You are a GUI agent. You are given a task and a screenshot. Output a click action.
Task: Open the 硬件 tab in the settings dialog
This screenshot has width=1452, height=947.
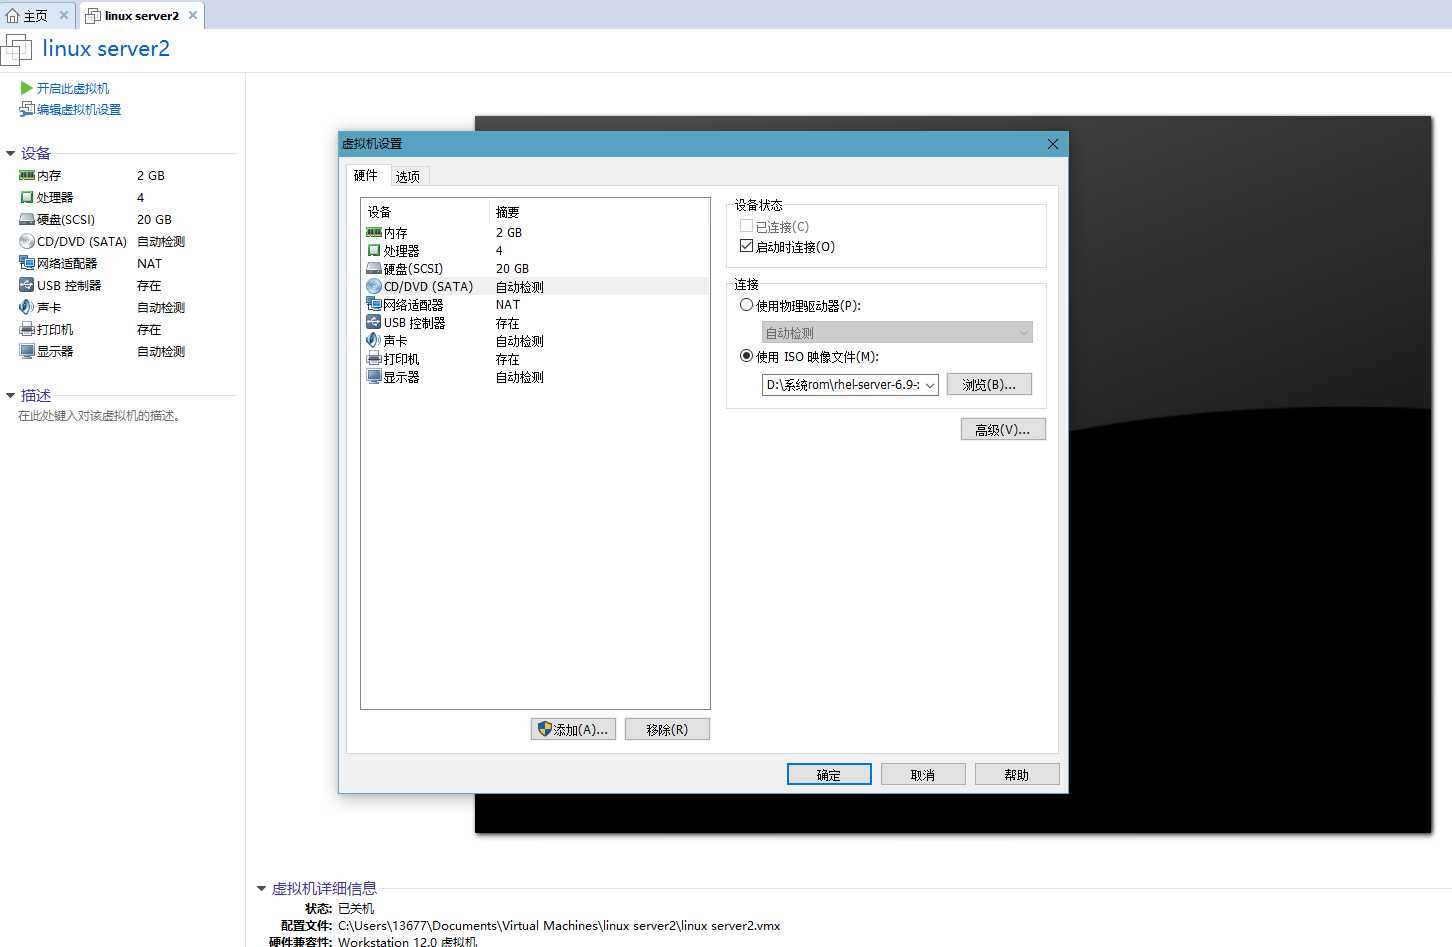tap(366, 175)
